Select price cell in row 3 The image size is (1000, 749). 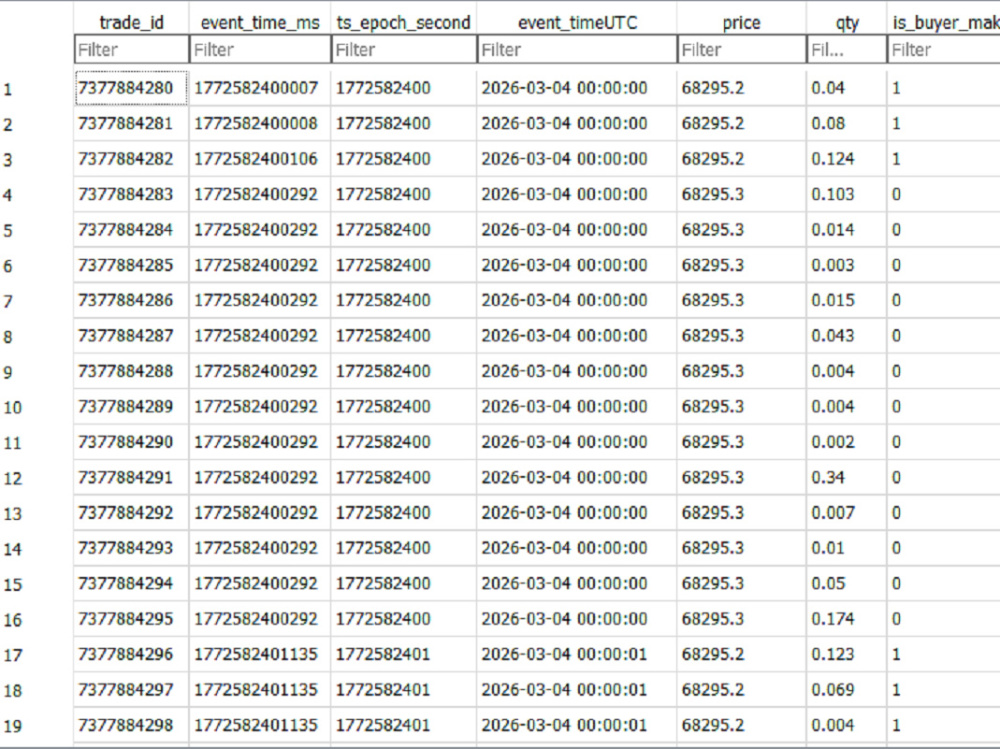(x=742, y=159)
